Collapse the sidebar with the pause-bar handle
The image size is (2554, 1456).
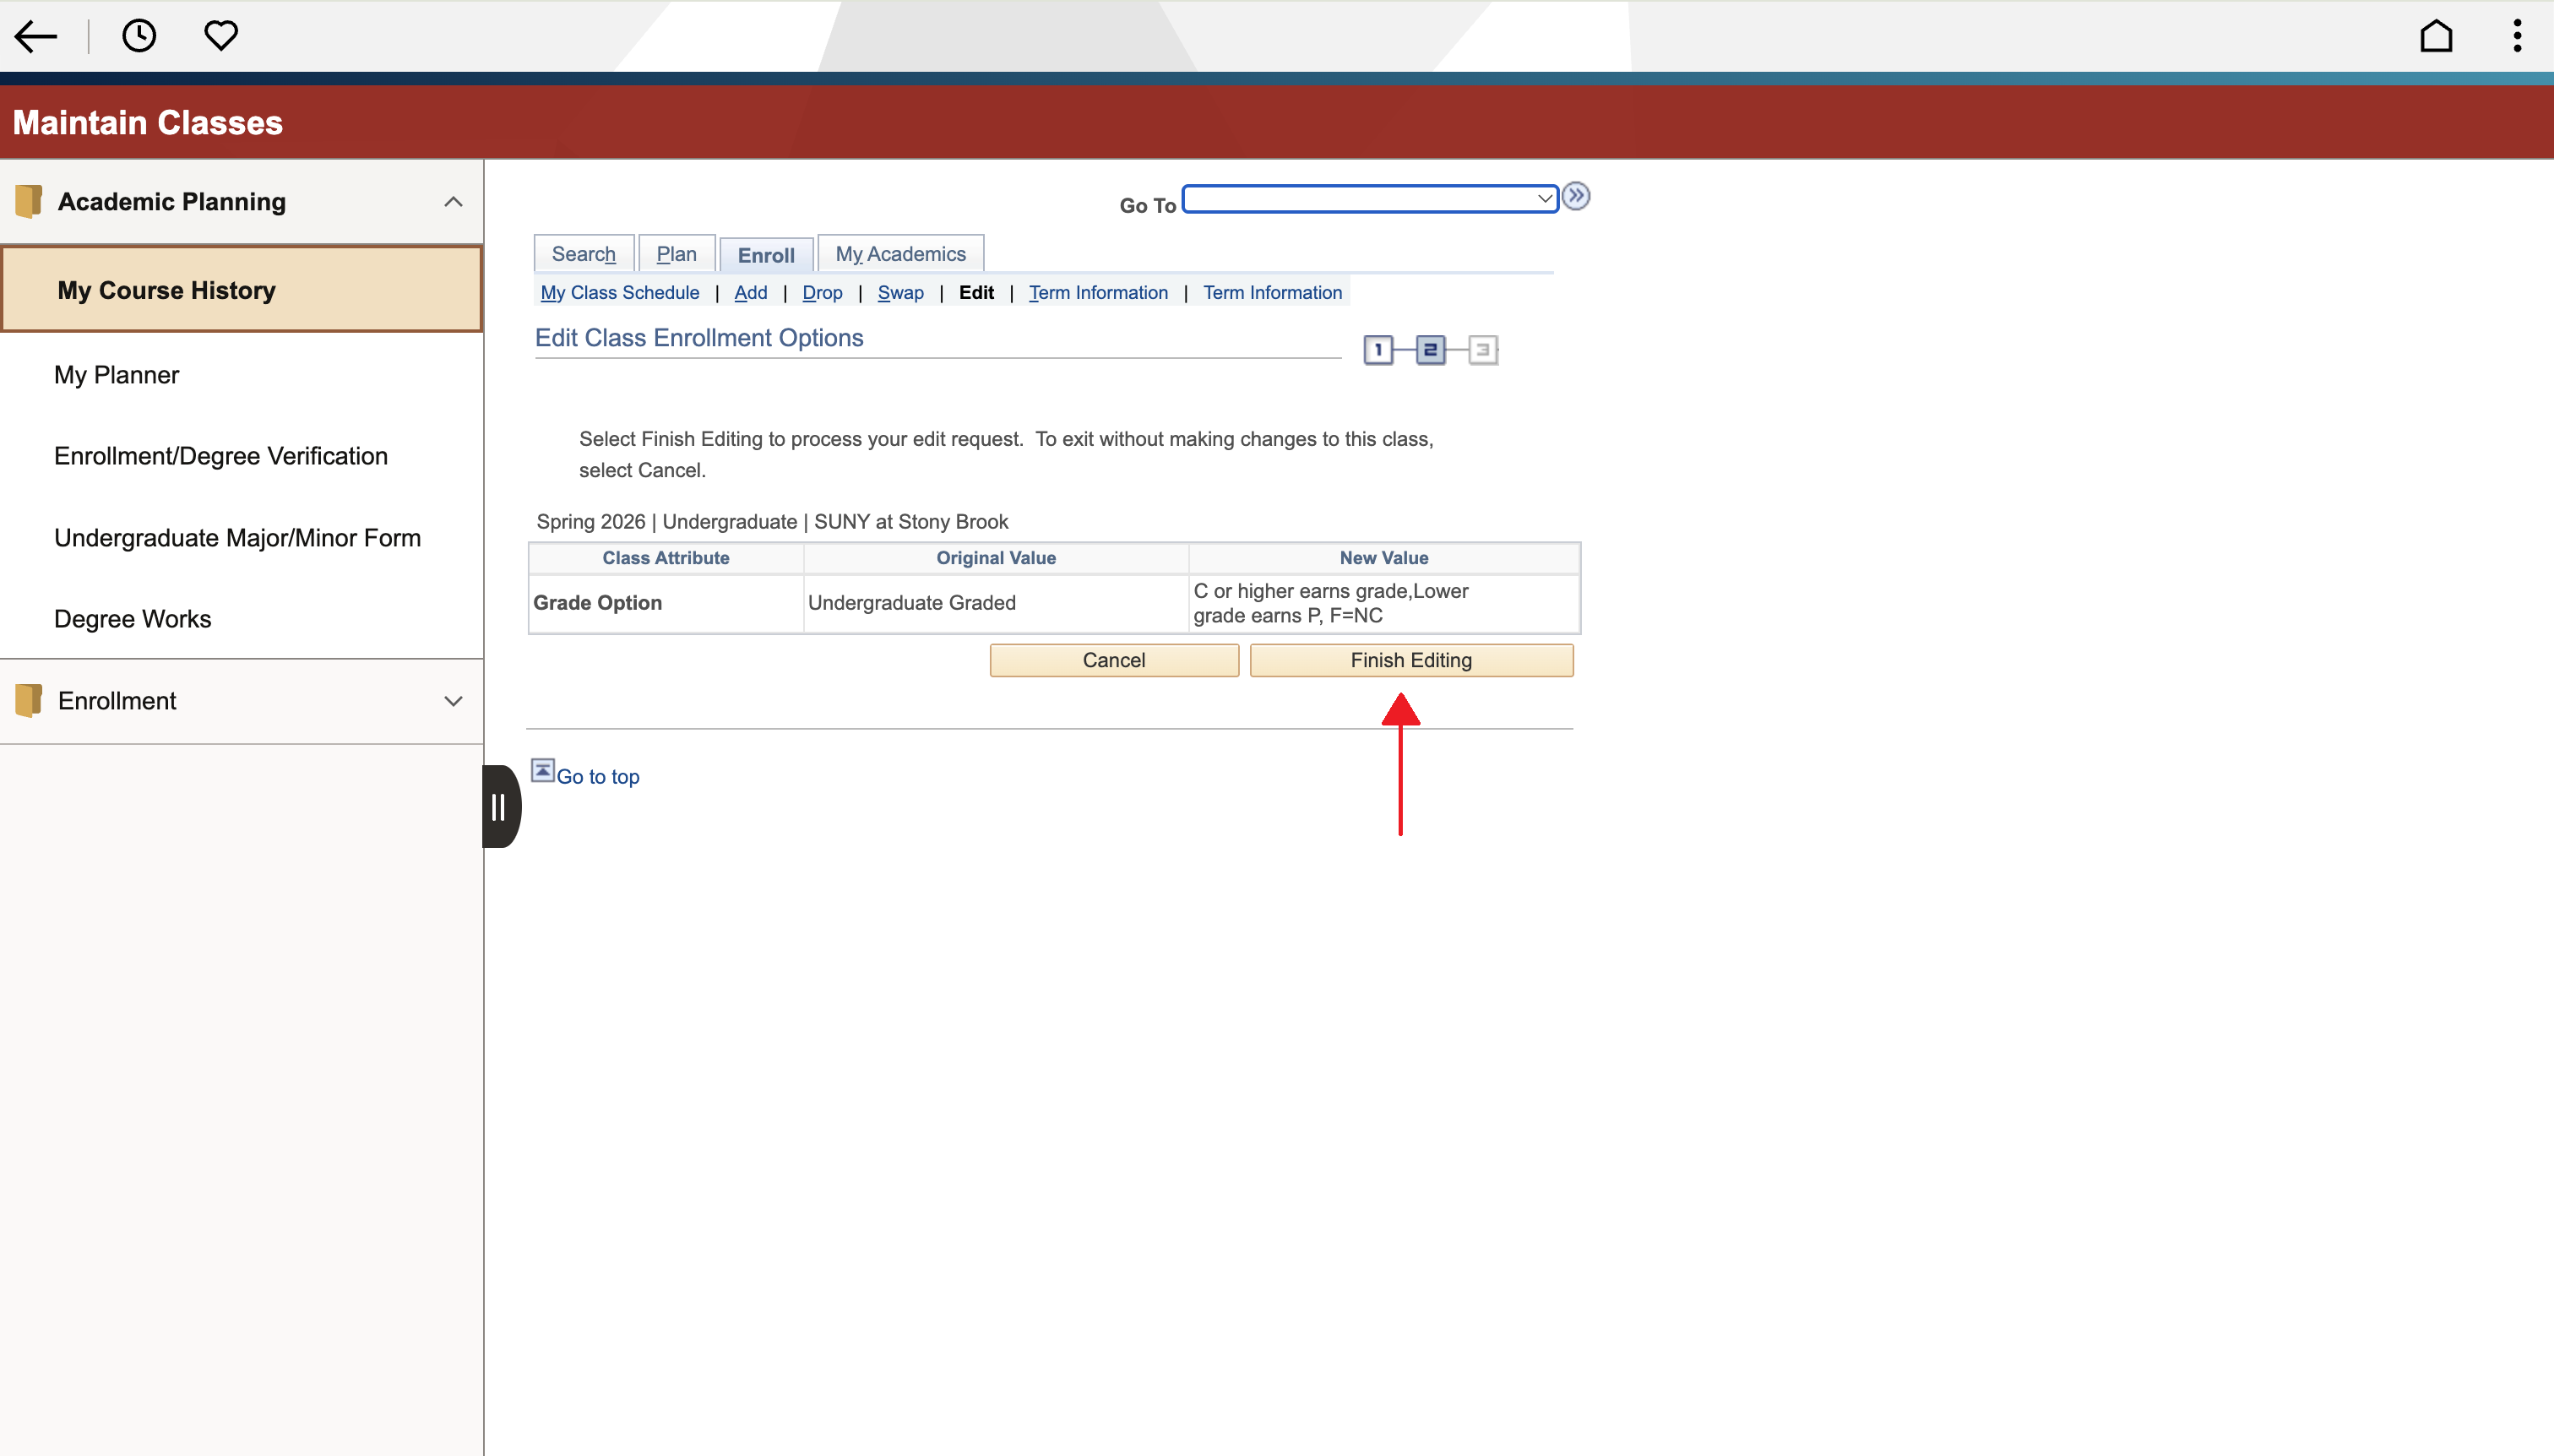[x=500, y=806]
